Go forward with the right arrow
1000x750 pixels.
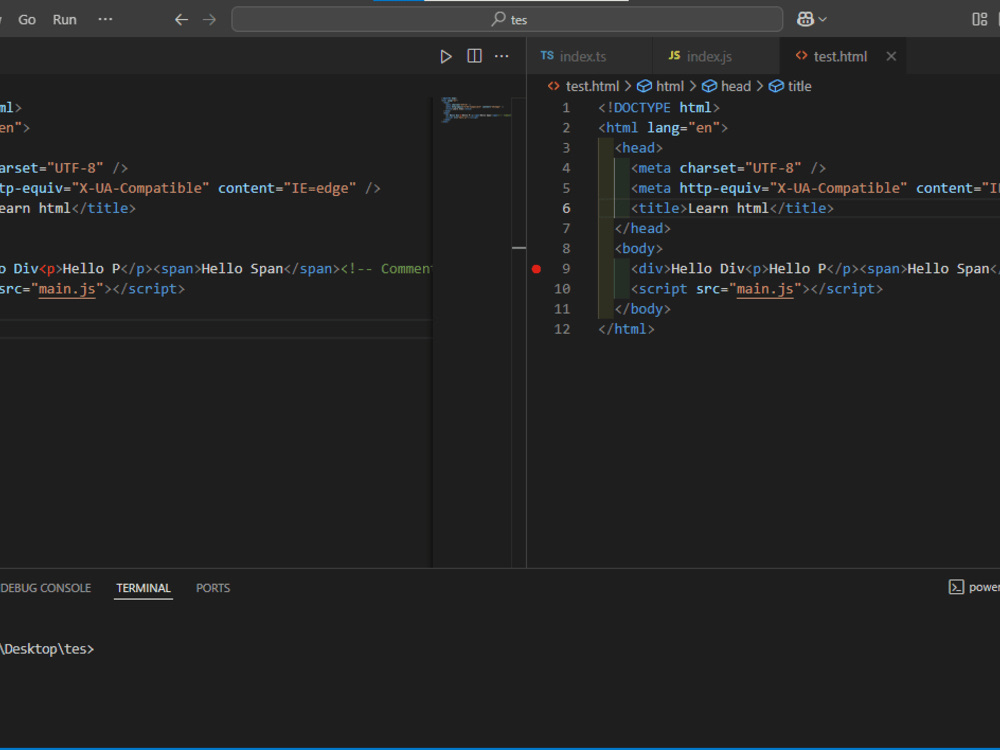pos(209,20)
